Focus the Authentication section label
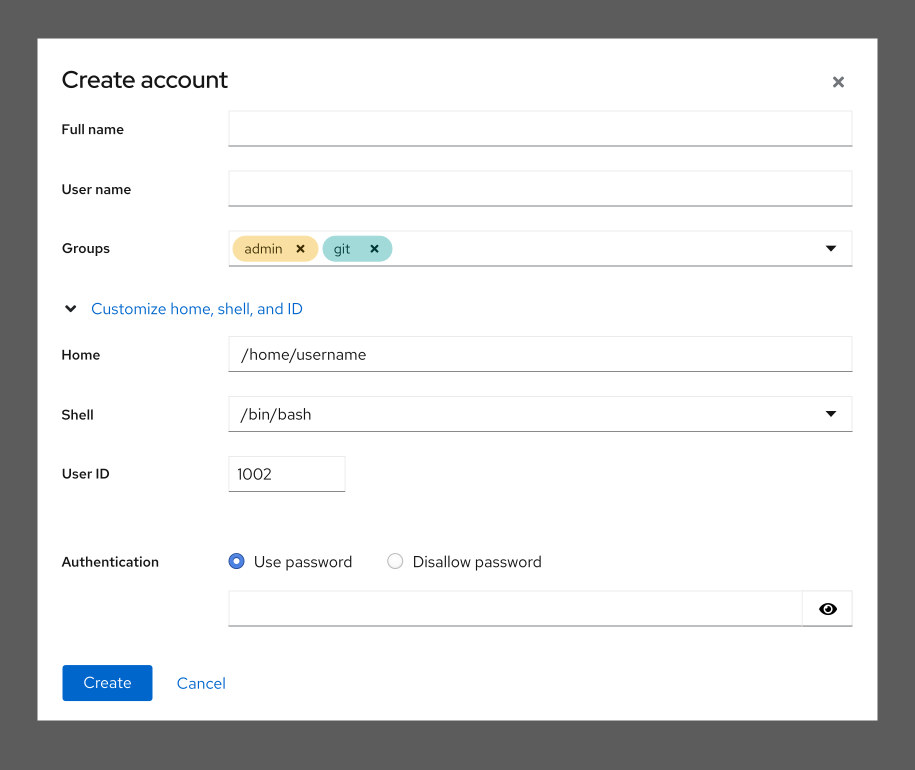 [x=110, y=561]
